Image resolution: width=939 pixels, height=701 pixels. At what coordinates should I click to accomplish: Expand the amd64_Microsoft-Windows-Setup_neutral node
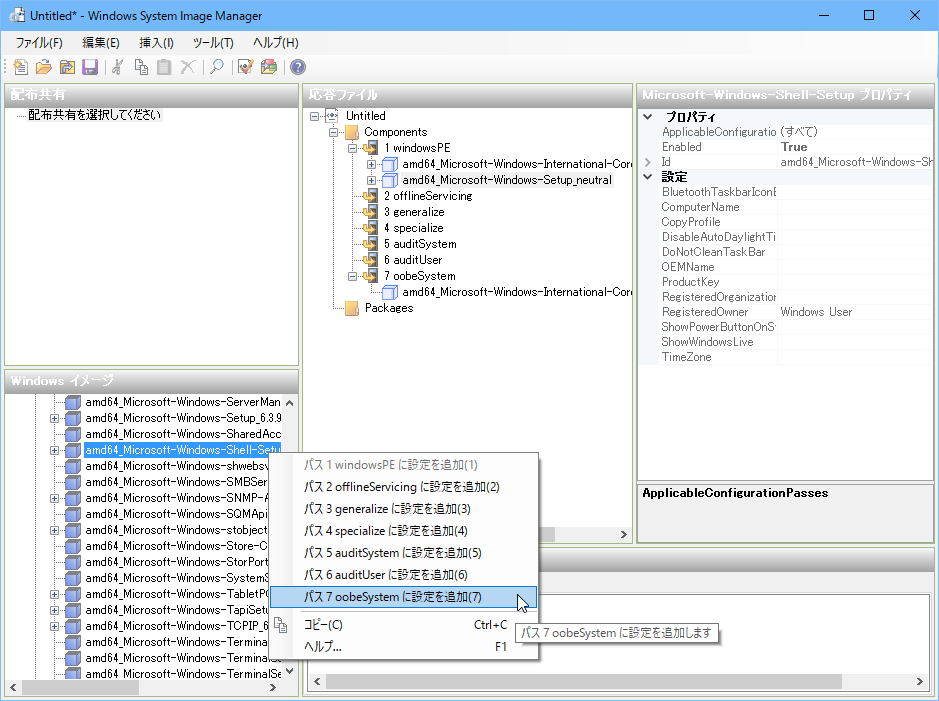(372, 180)
